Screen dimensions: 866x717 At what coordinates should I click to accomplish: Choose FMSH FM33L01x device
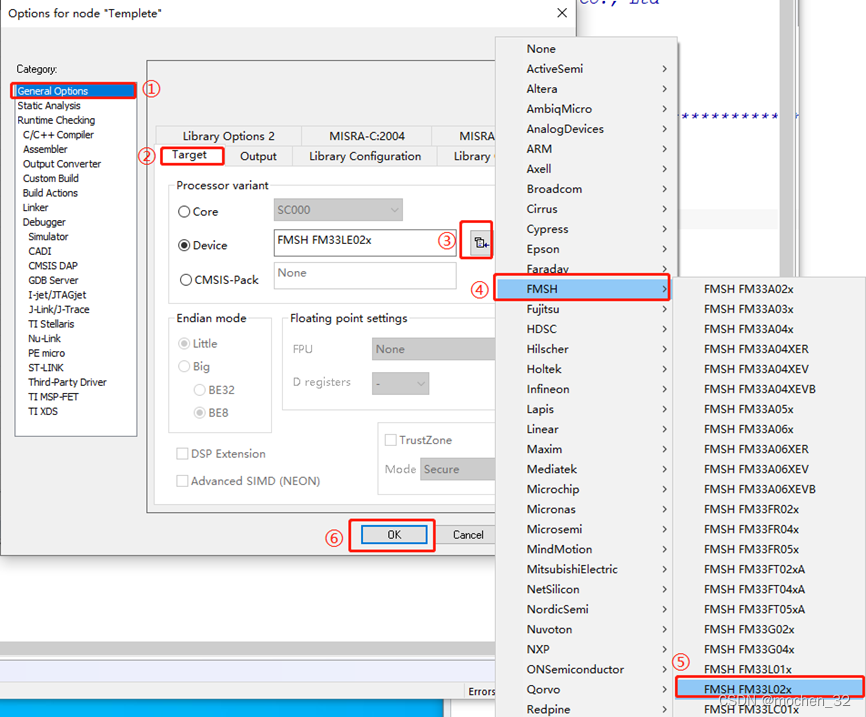tap(769, 669)
